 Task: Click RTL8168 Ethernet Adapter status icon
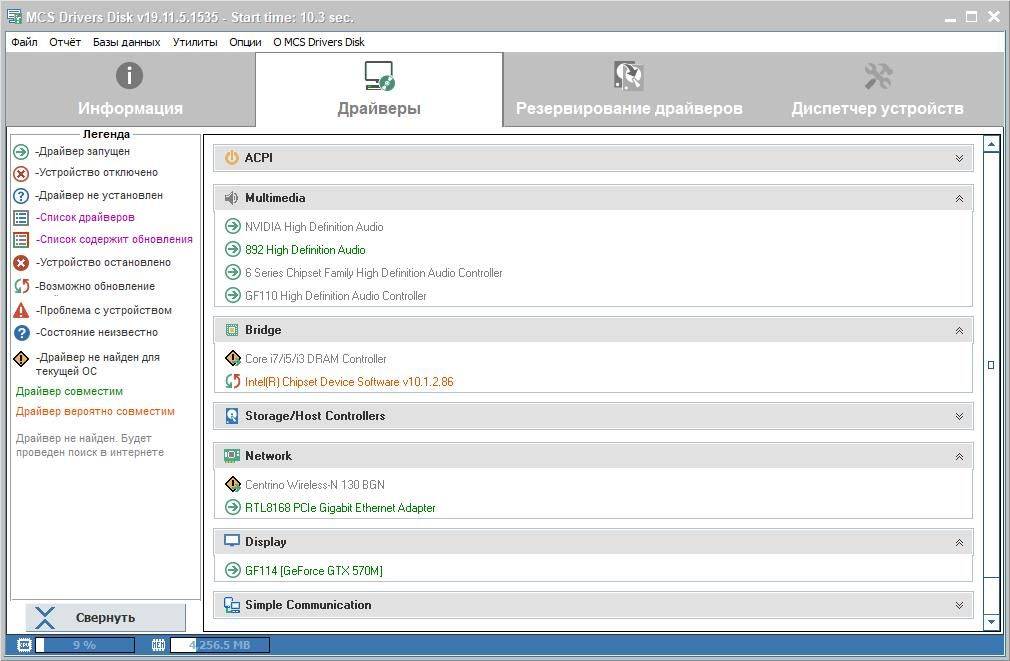(x=233, y=507)
